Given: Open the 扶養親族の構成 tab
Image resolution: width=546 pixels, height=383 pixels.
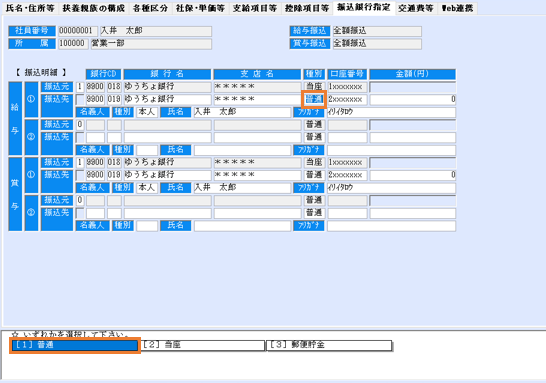Looking at the screenshot, I should [x=93, y=8].
